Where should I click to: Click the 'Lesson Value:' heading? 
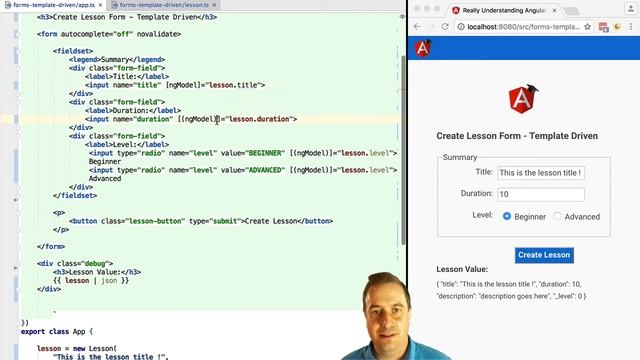pyautogui.click(x=462, y=269)
